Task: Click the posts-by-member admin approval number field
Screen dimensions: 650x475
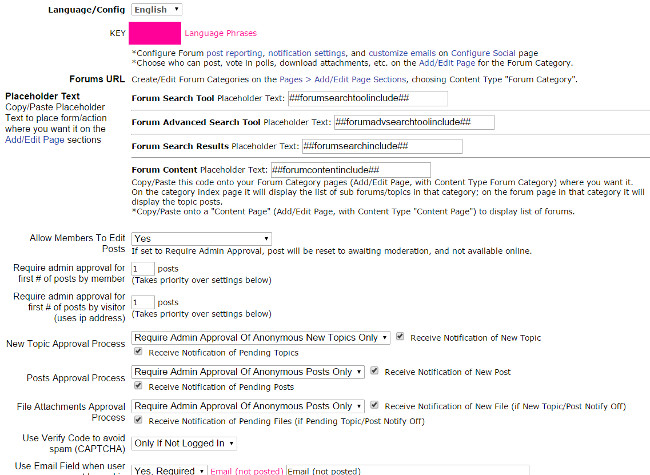Action: coord(143,269)
